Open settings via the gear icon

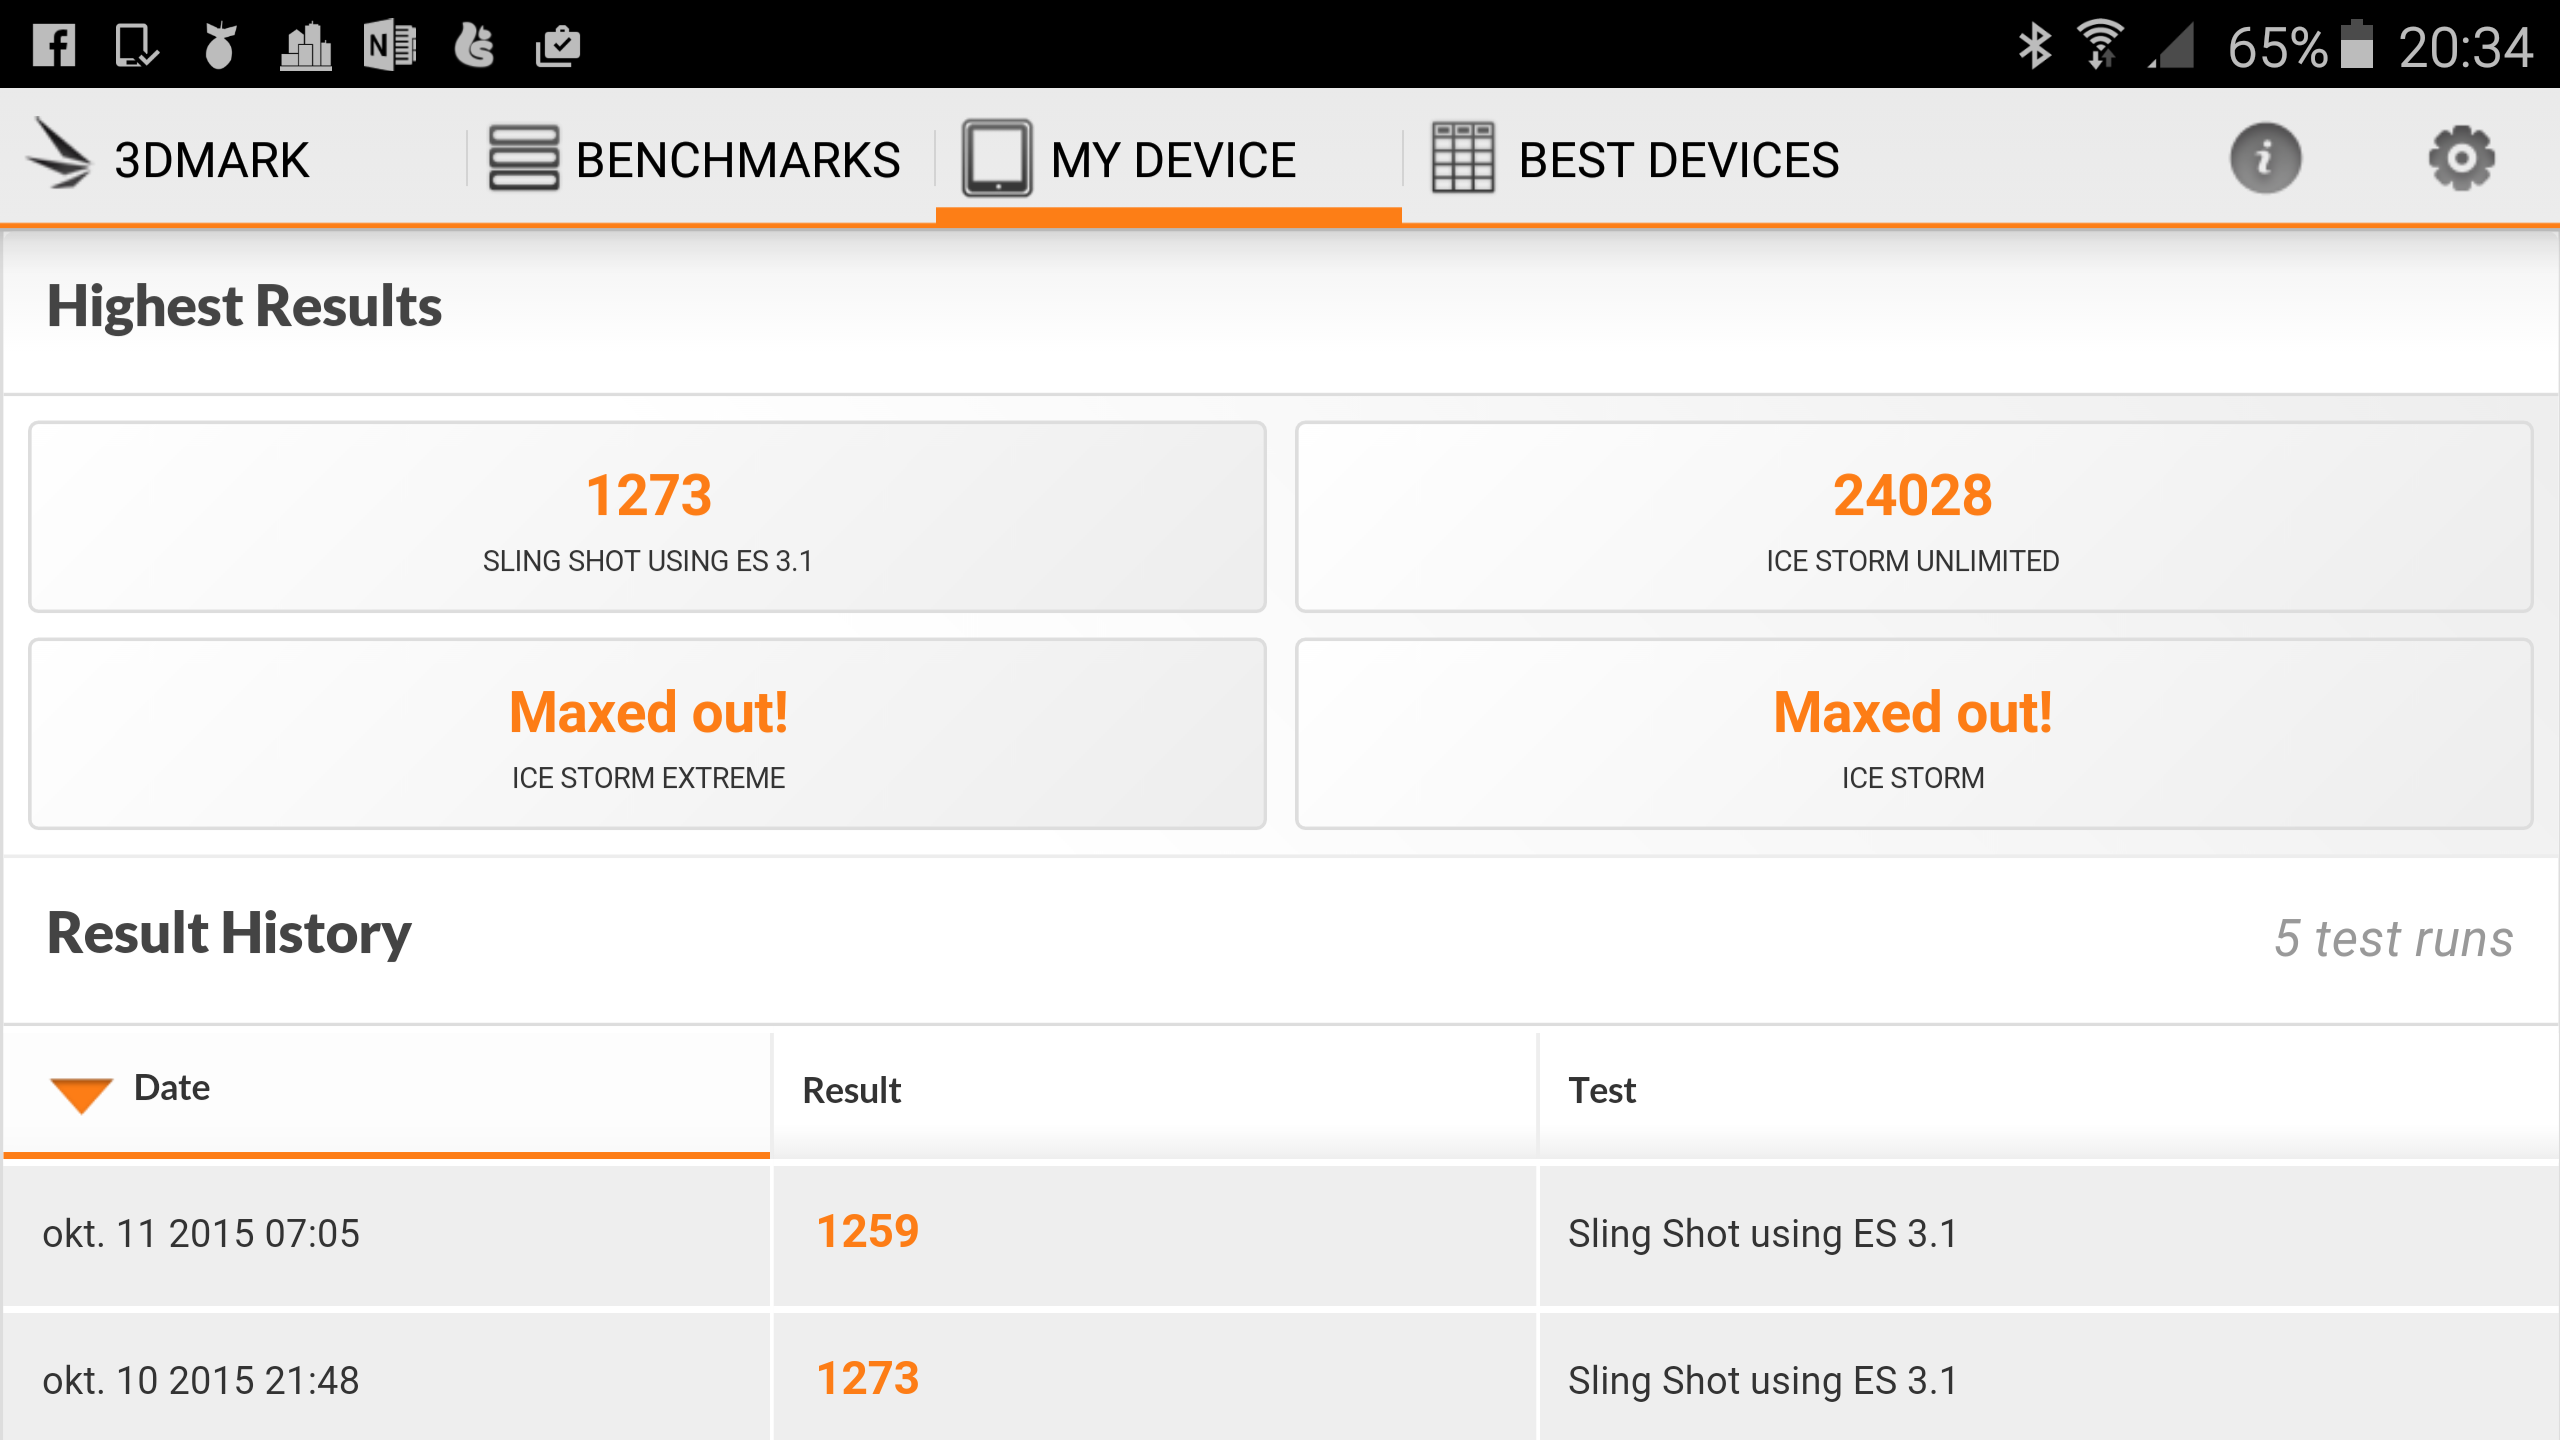pos(2461,158)
